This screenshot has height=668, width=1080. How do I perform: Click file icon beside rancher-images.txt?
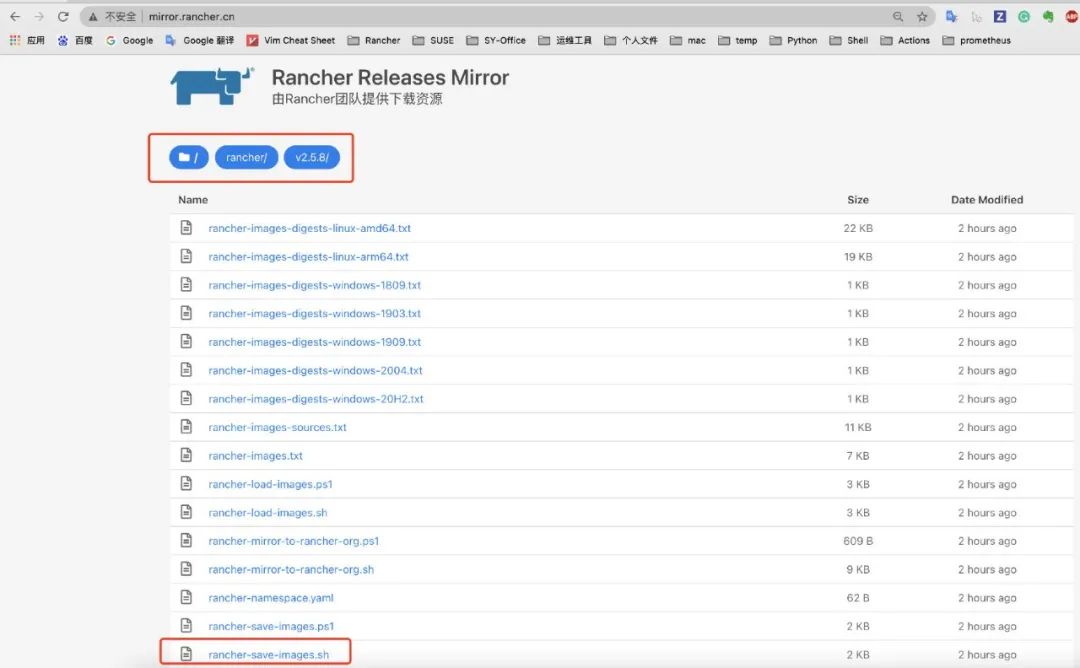click(x=186, y=455)
